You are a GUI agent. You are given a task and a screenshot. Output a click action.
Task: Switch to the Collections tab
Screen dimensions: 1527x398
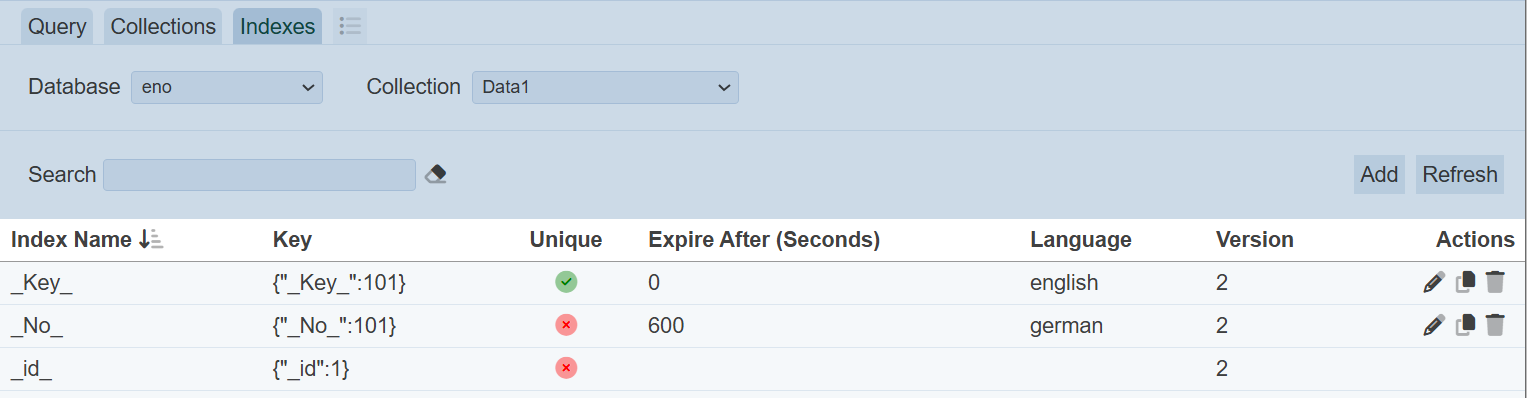coord(163,27)
